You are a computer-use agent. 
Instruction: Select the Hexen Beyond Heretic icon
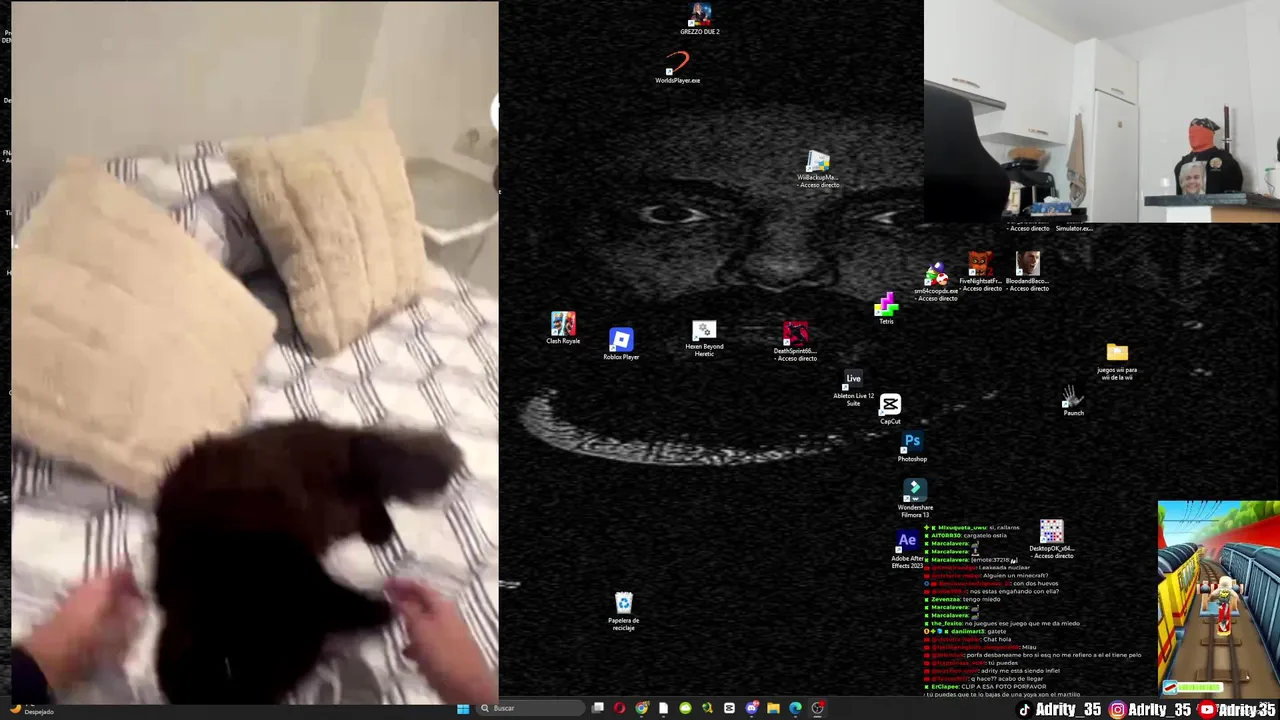pos(704,339)
